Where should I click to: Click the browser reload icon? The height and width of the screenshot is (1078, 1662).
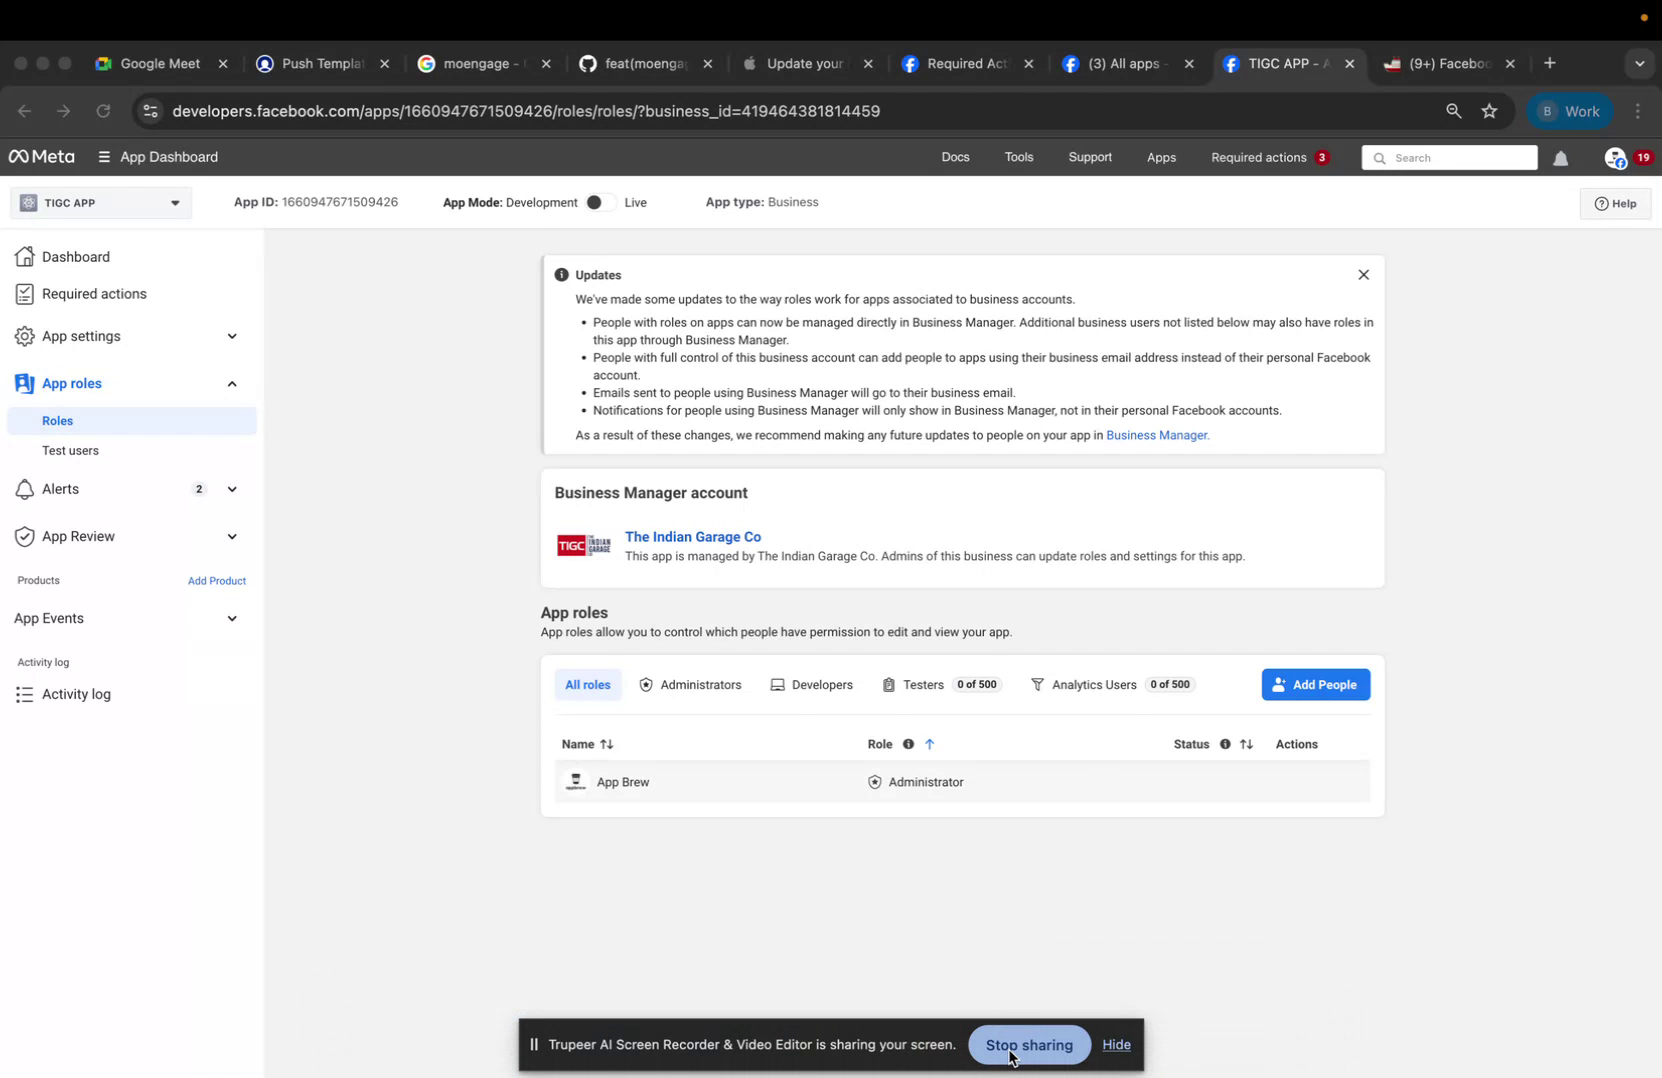pyautogui.click(x=103, y=111)
